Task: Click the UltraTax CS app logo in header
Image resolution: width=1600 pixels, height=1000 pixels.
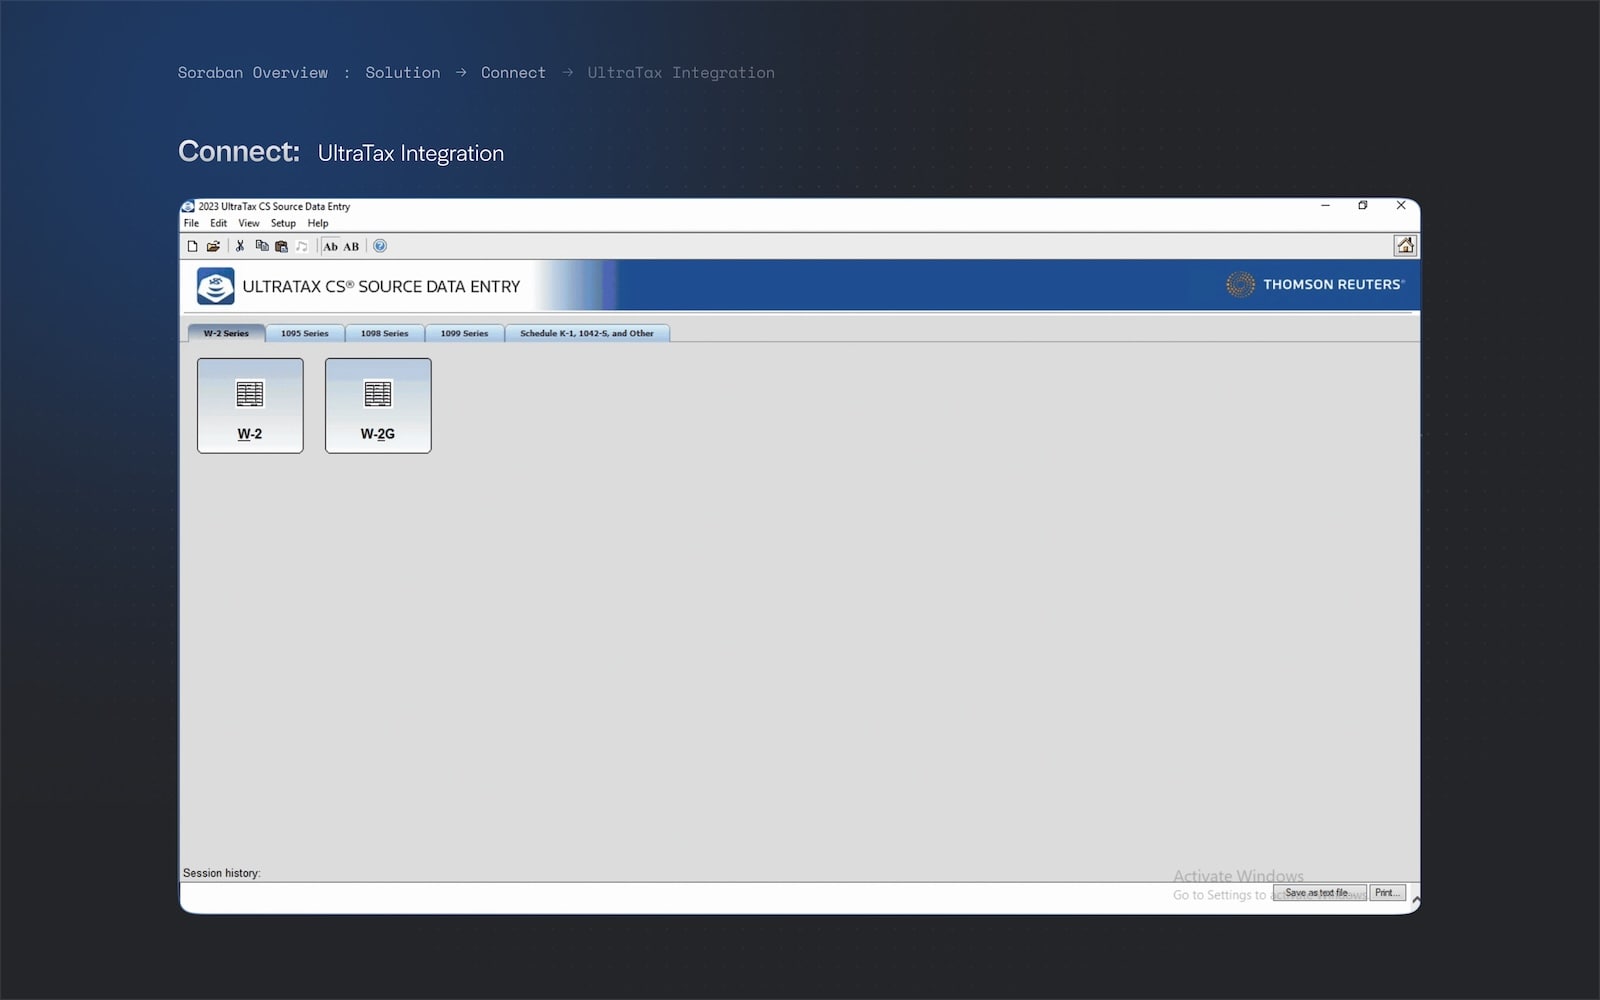Action: pos(215,286)
